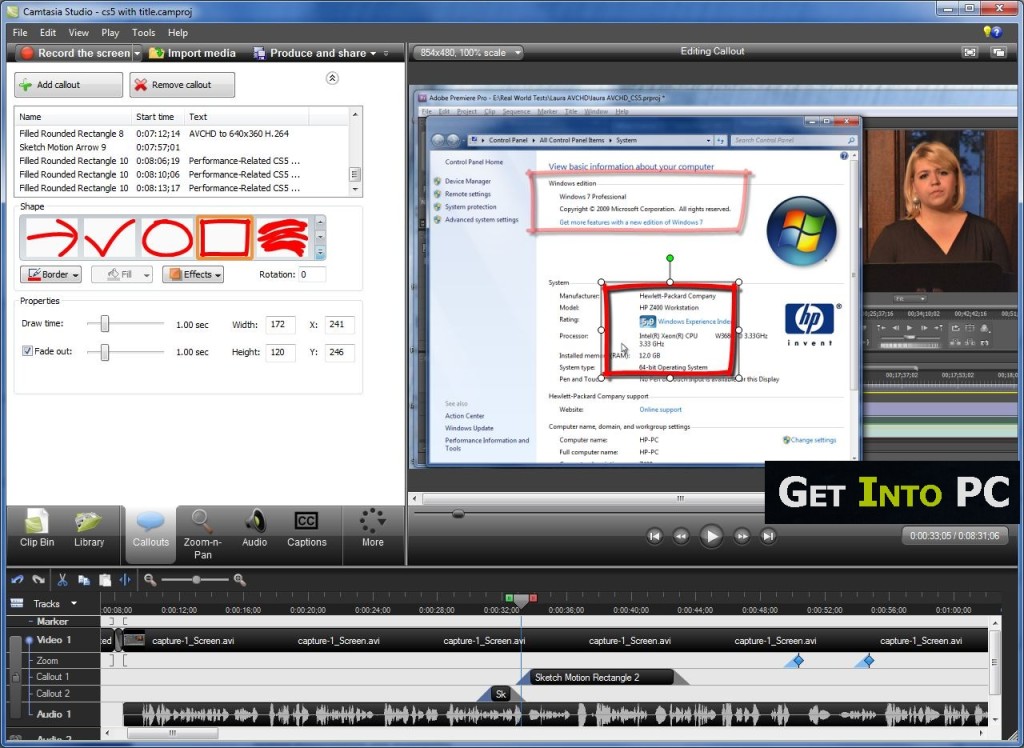The width and height of the screenshot is (1024, 748).
Task: Select the red rectangle sketch shape
Action: (x=225, y=237)
